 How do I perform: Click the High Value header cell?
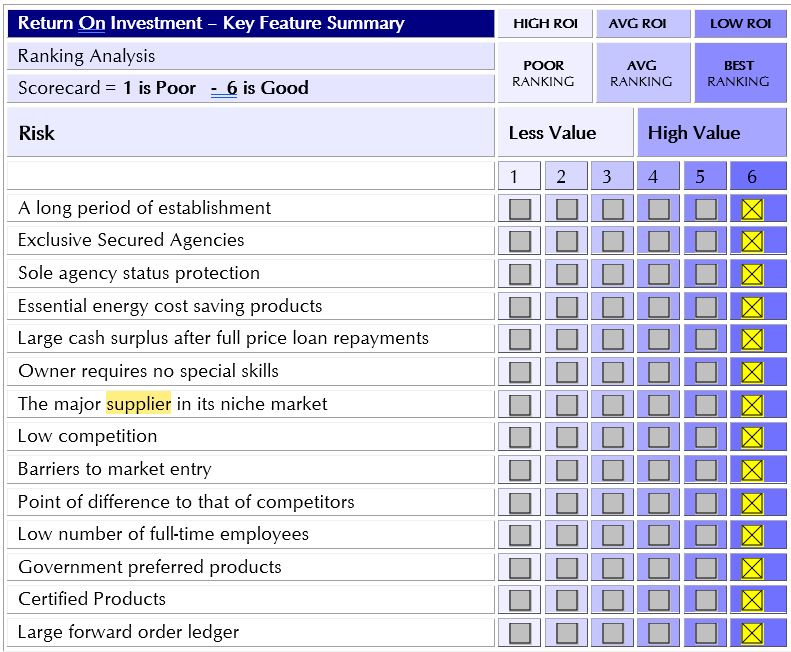pyautogui.click(x=712, y=133)
